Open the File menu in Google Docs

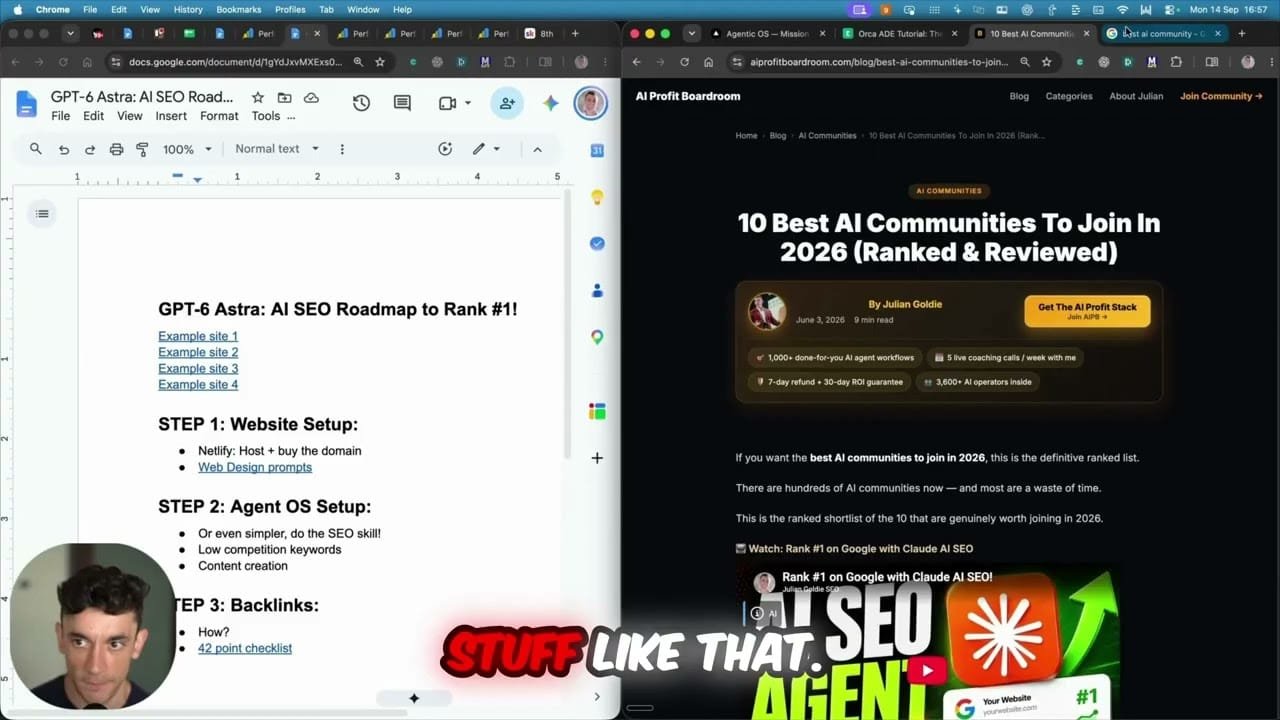[x=61, y=116]
